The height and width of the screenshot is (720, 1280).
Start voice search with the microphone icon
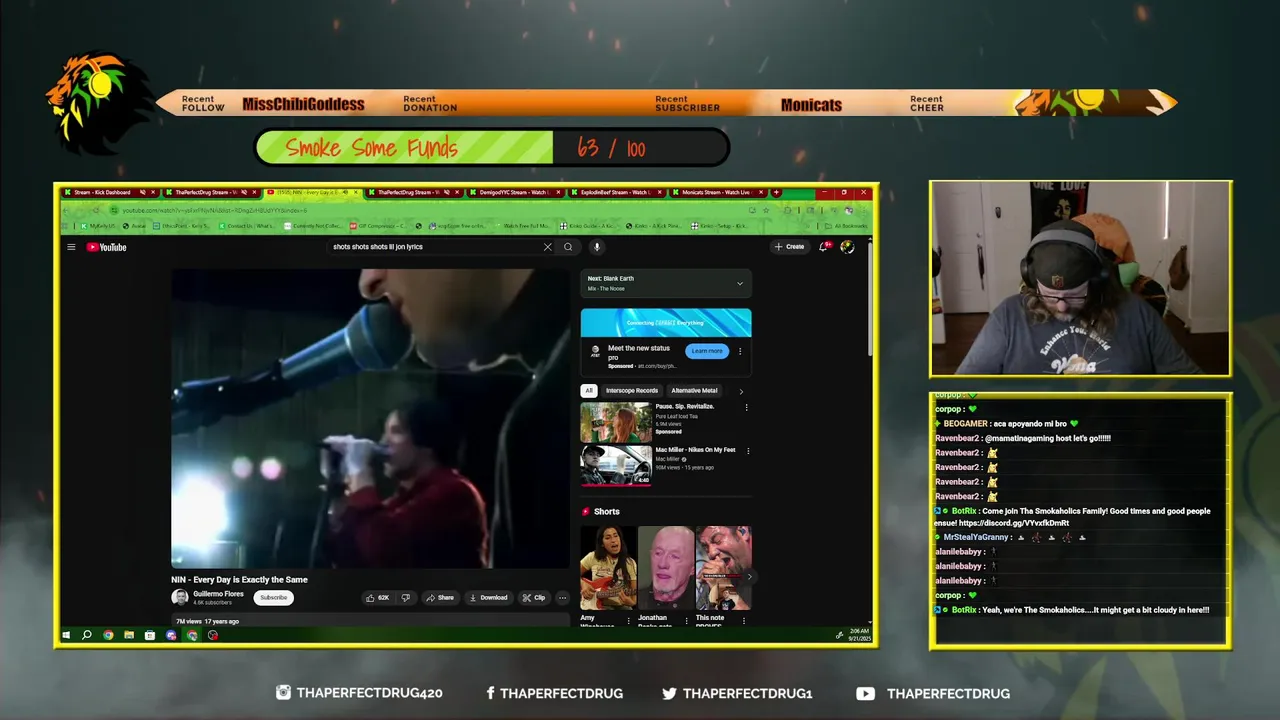pos(596,247)
